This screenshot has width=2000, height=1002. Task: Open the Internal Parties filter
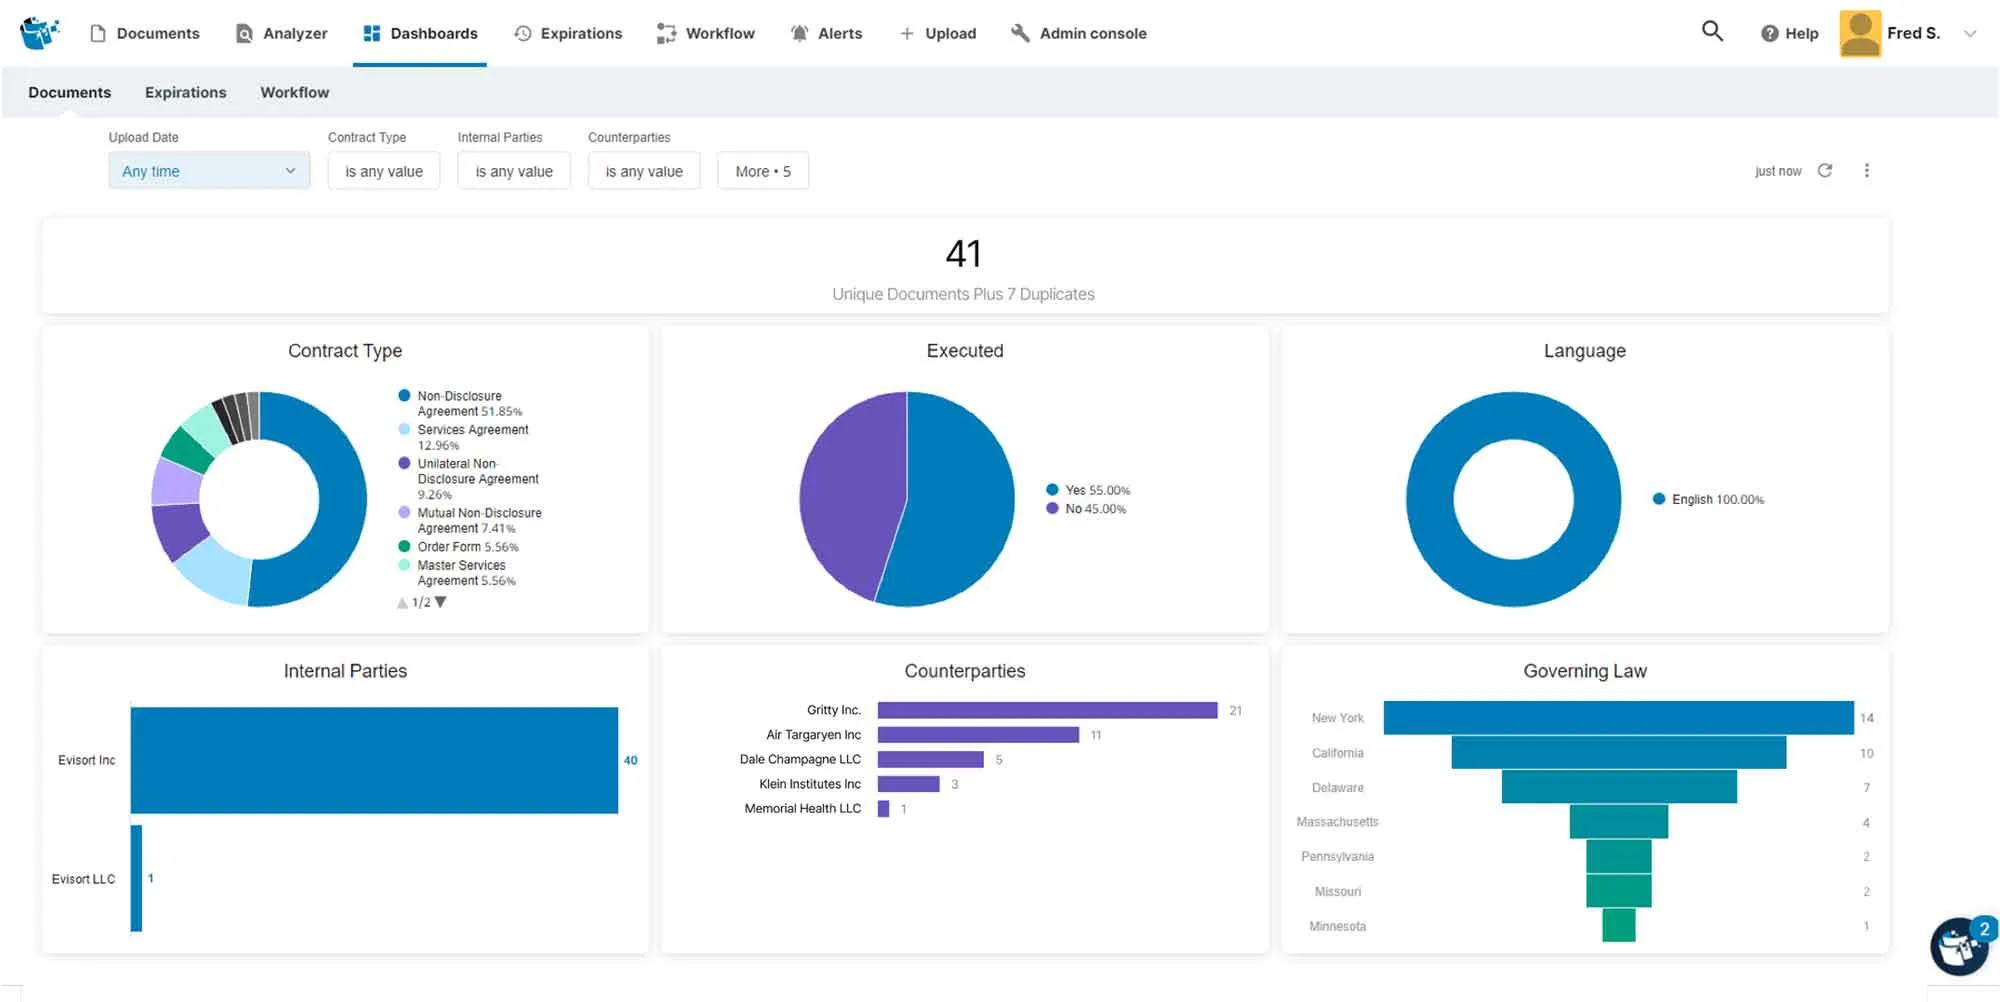(x=513, y=170)
